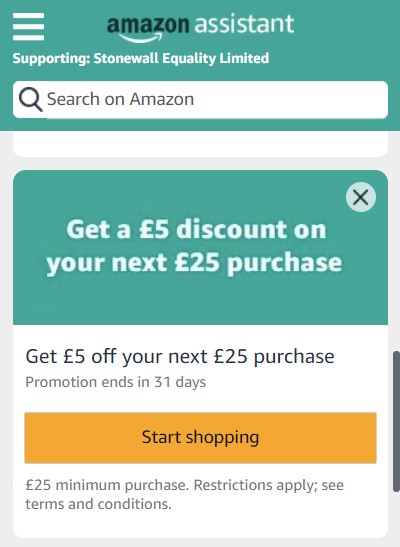The width and height of the screenshot is (400, 547).
Task: Click the Amazon Assistant logo
Action: coord(200,28)
